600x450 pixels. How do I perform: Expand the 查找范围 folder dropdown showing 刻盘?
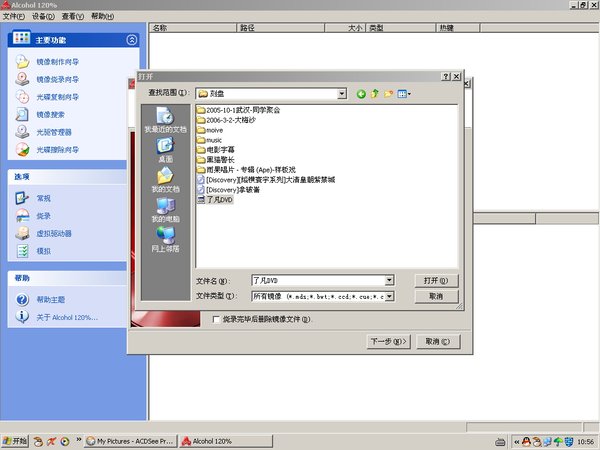click(x=342, y=94)
